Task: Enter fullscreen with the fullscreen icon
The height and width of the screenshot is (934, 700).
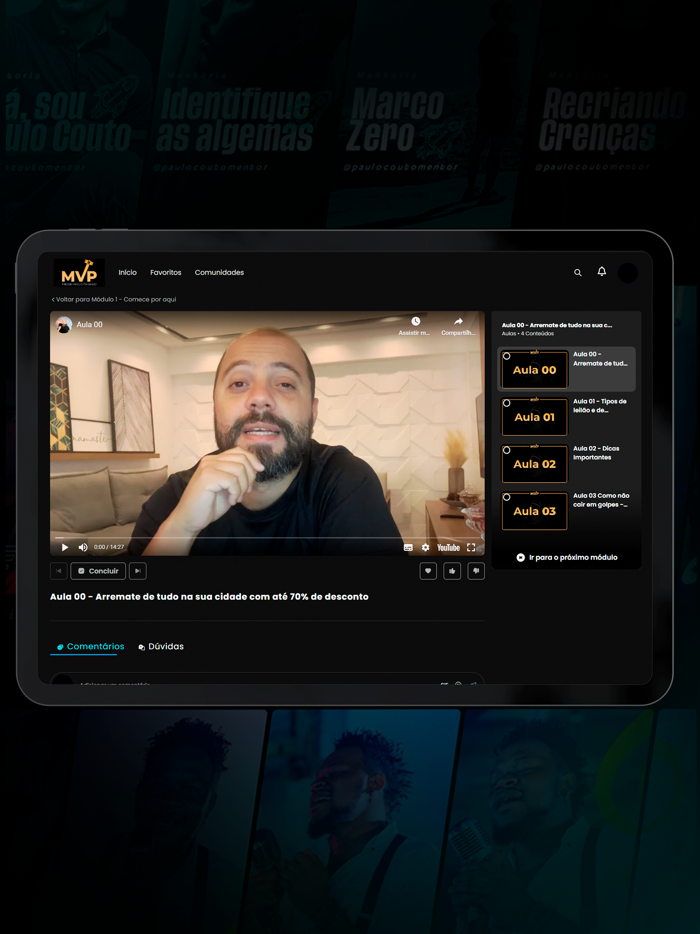Action: click(471, 547)
